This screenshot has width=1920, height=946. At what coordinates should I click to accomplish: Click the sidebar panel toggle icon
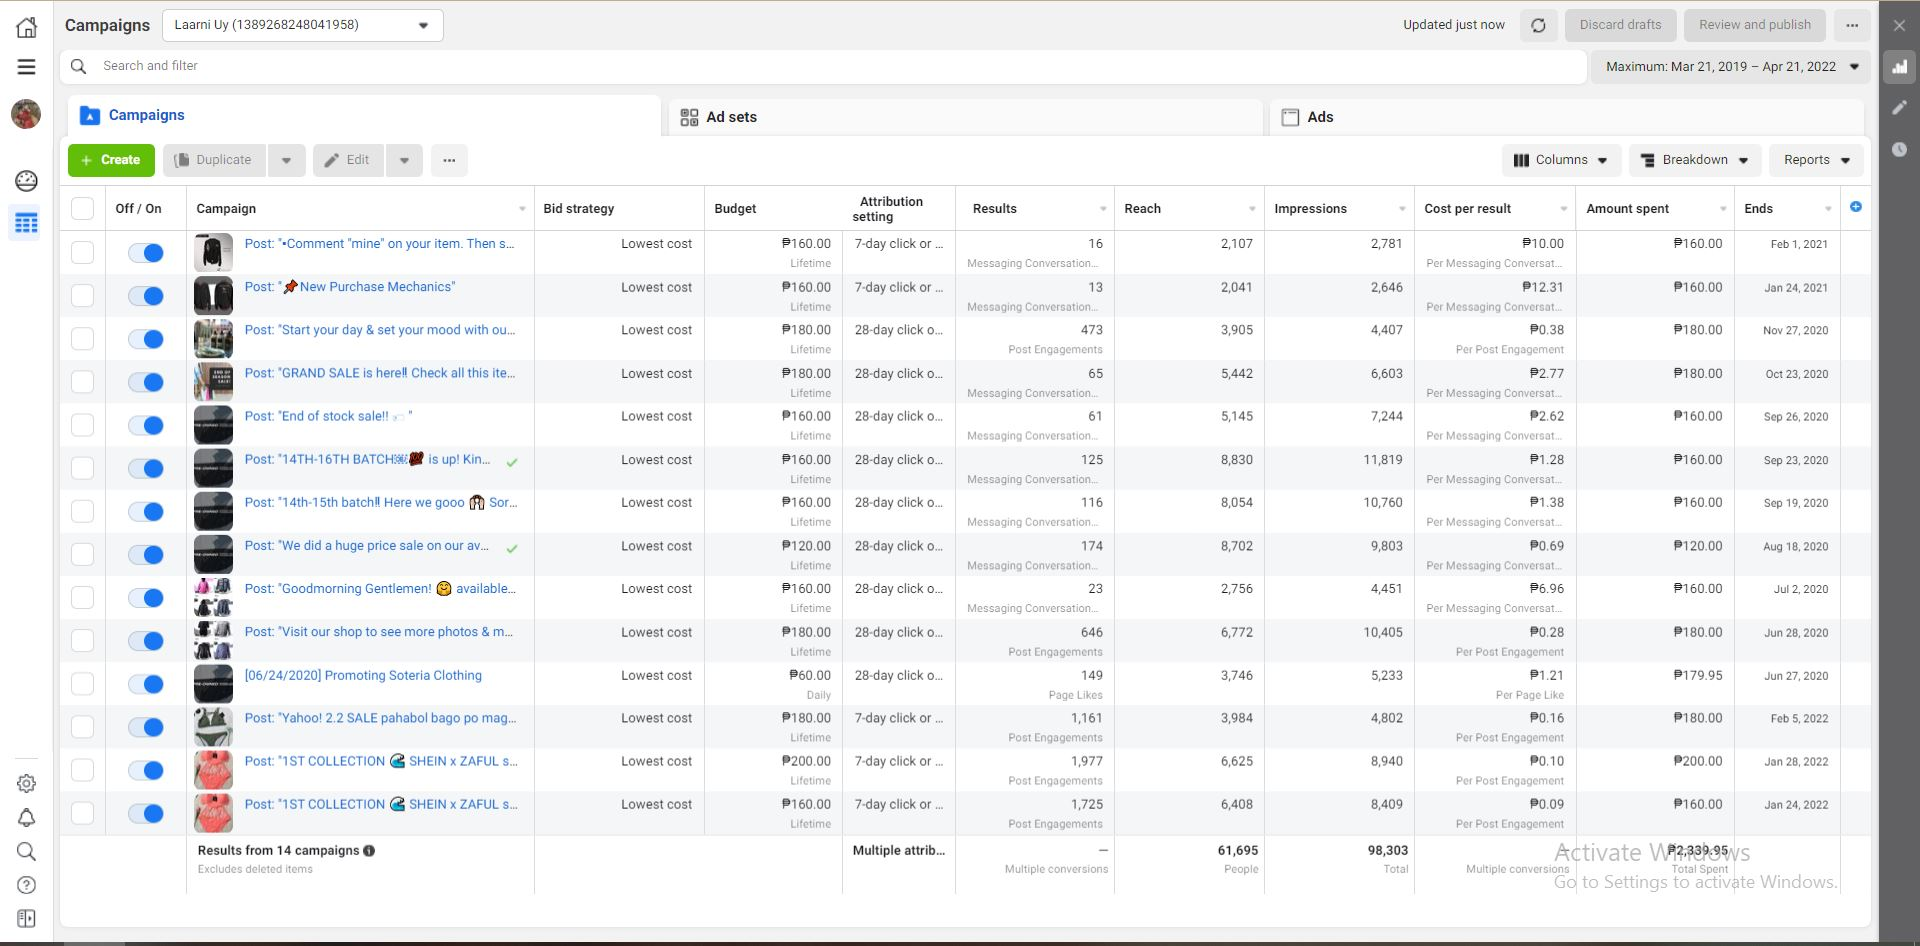[27, 919]
